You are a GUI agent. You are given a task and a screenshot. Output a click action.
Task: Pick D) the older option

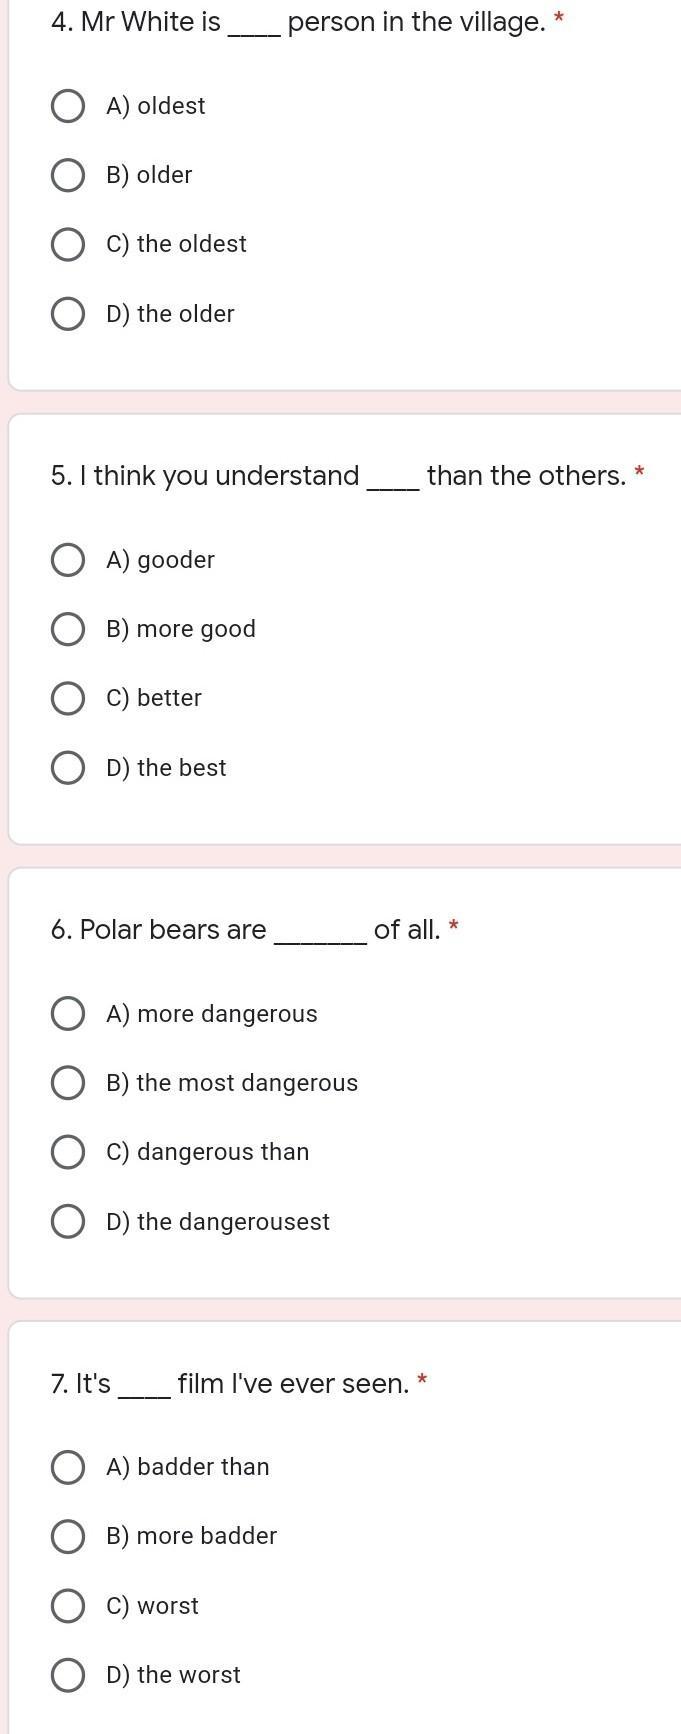point(67,314)
